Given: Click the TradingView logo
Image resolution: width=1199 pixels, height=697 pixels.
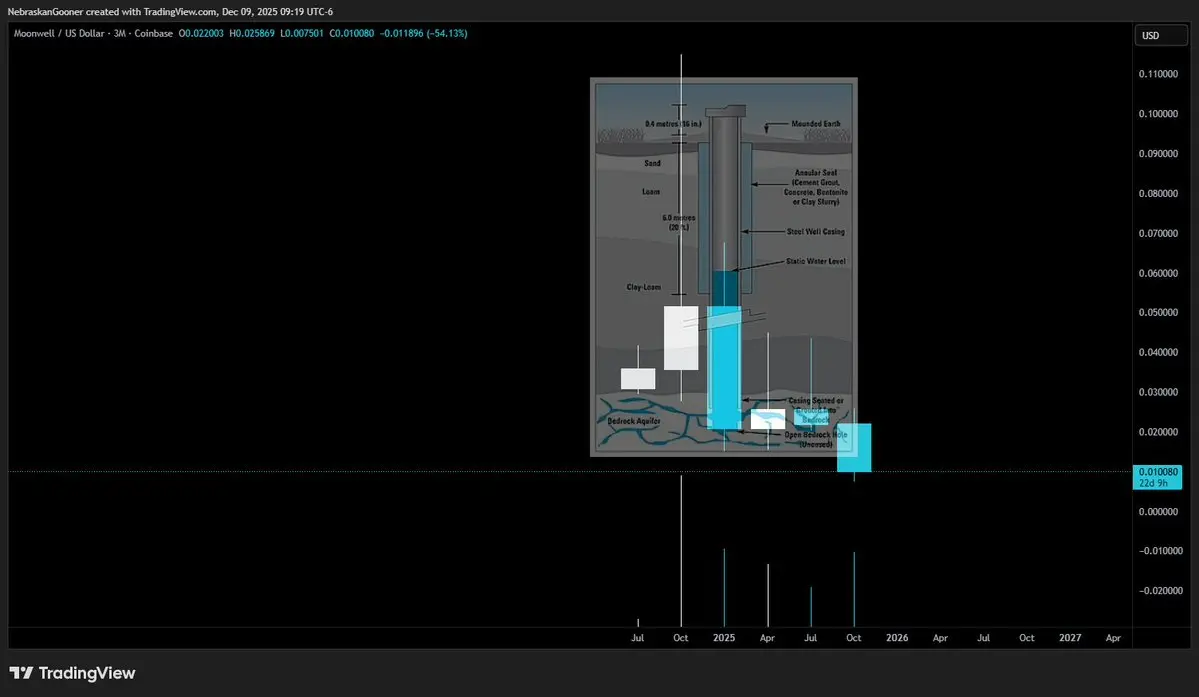Looking at the screenshot, I should coord(73,673).
